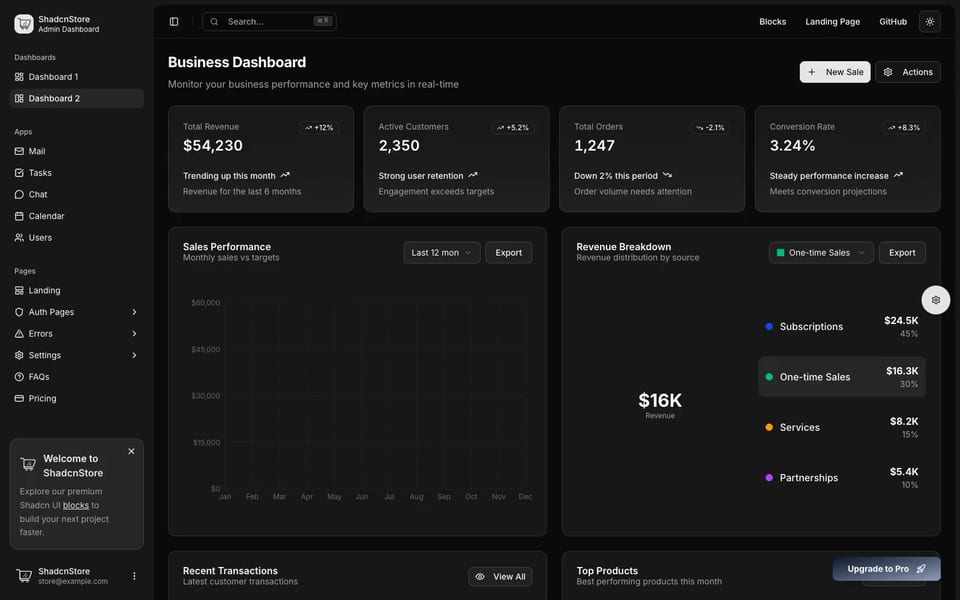Export the Revenue Breakdown data

902,252
